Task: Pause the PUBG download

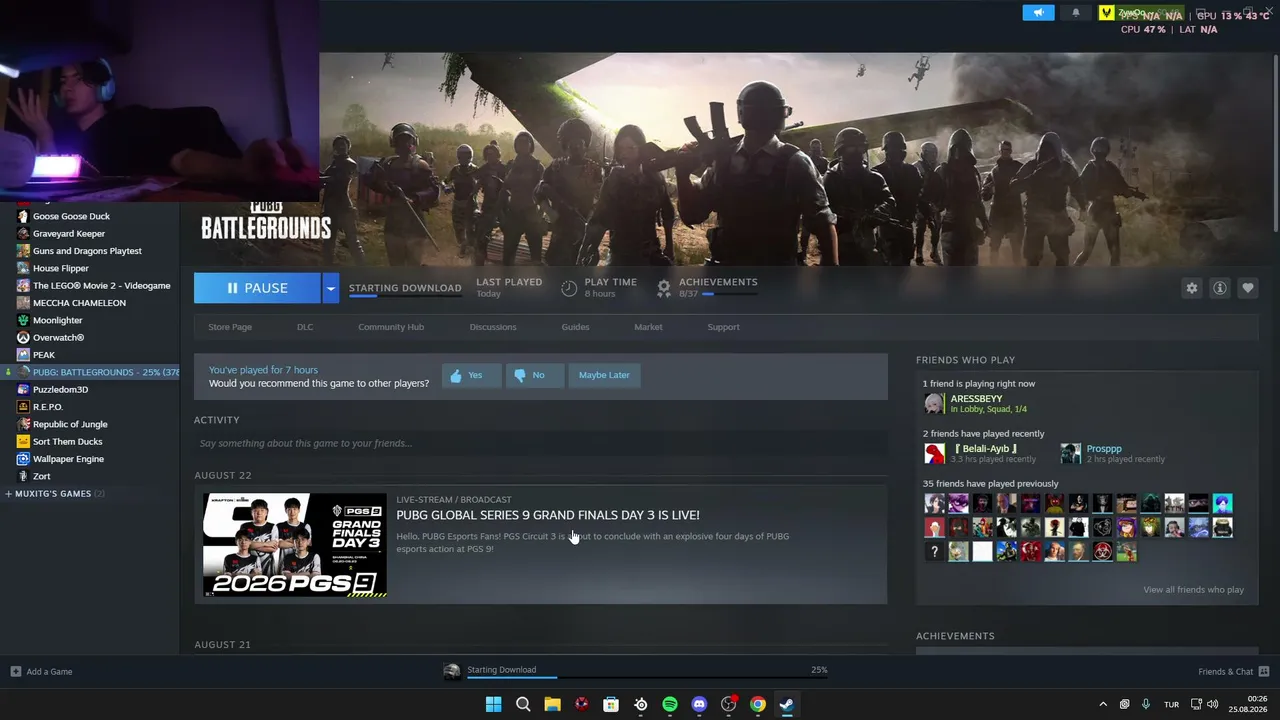Action: tap(257, 288)
